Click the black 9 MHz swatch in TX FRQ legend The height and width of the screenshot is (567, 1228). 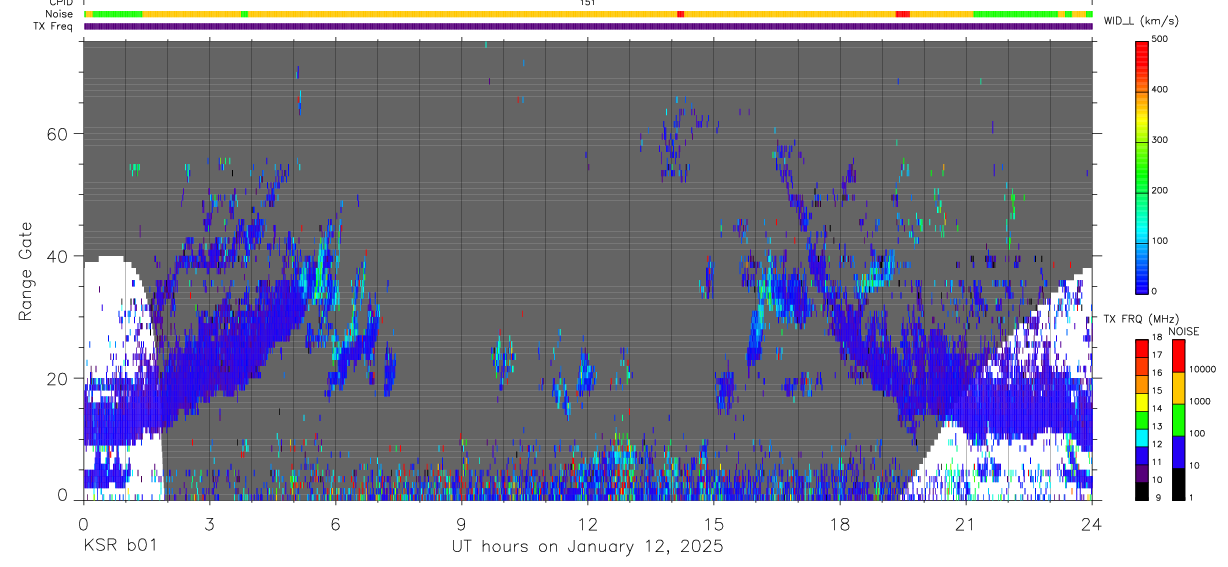pos(1142,492)
